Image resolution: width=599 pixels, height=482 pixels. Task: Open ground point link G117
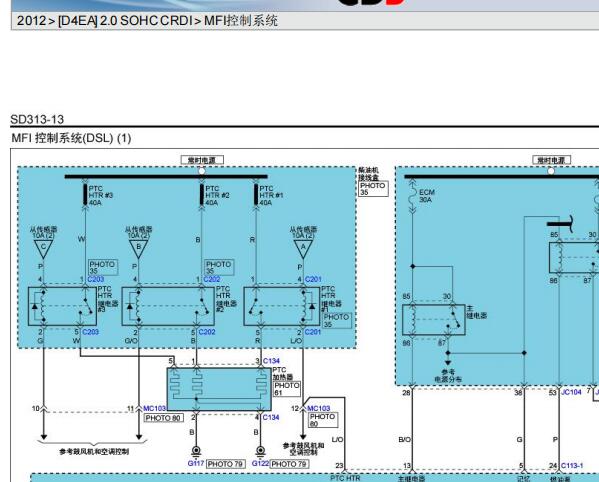click(x=196, y=463)
